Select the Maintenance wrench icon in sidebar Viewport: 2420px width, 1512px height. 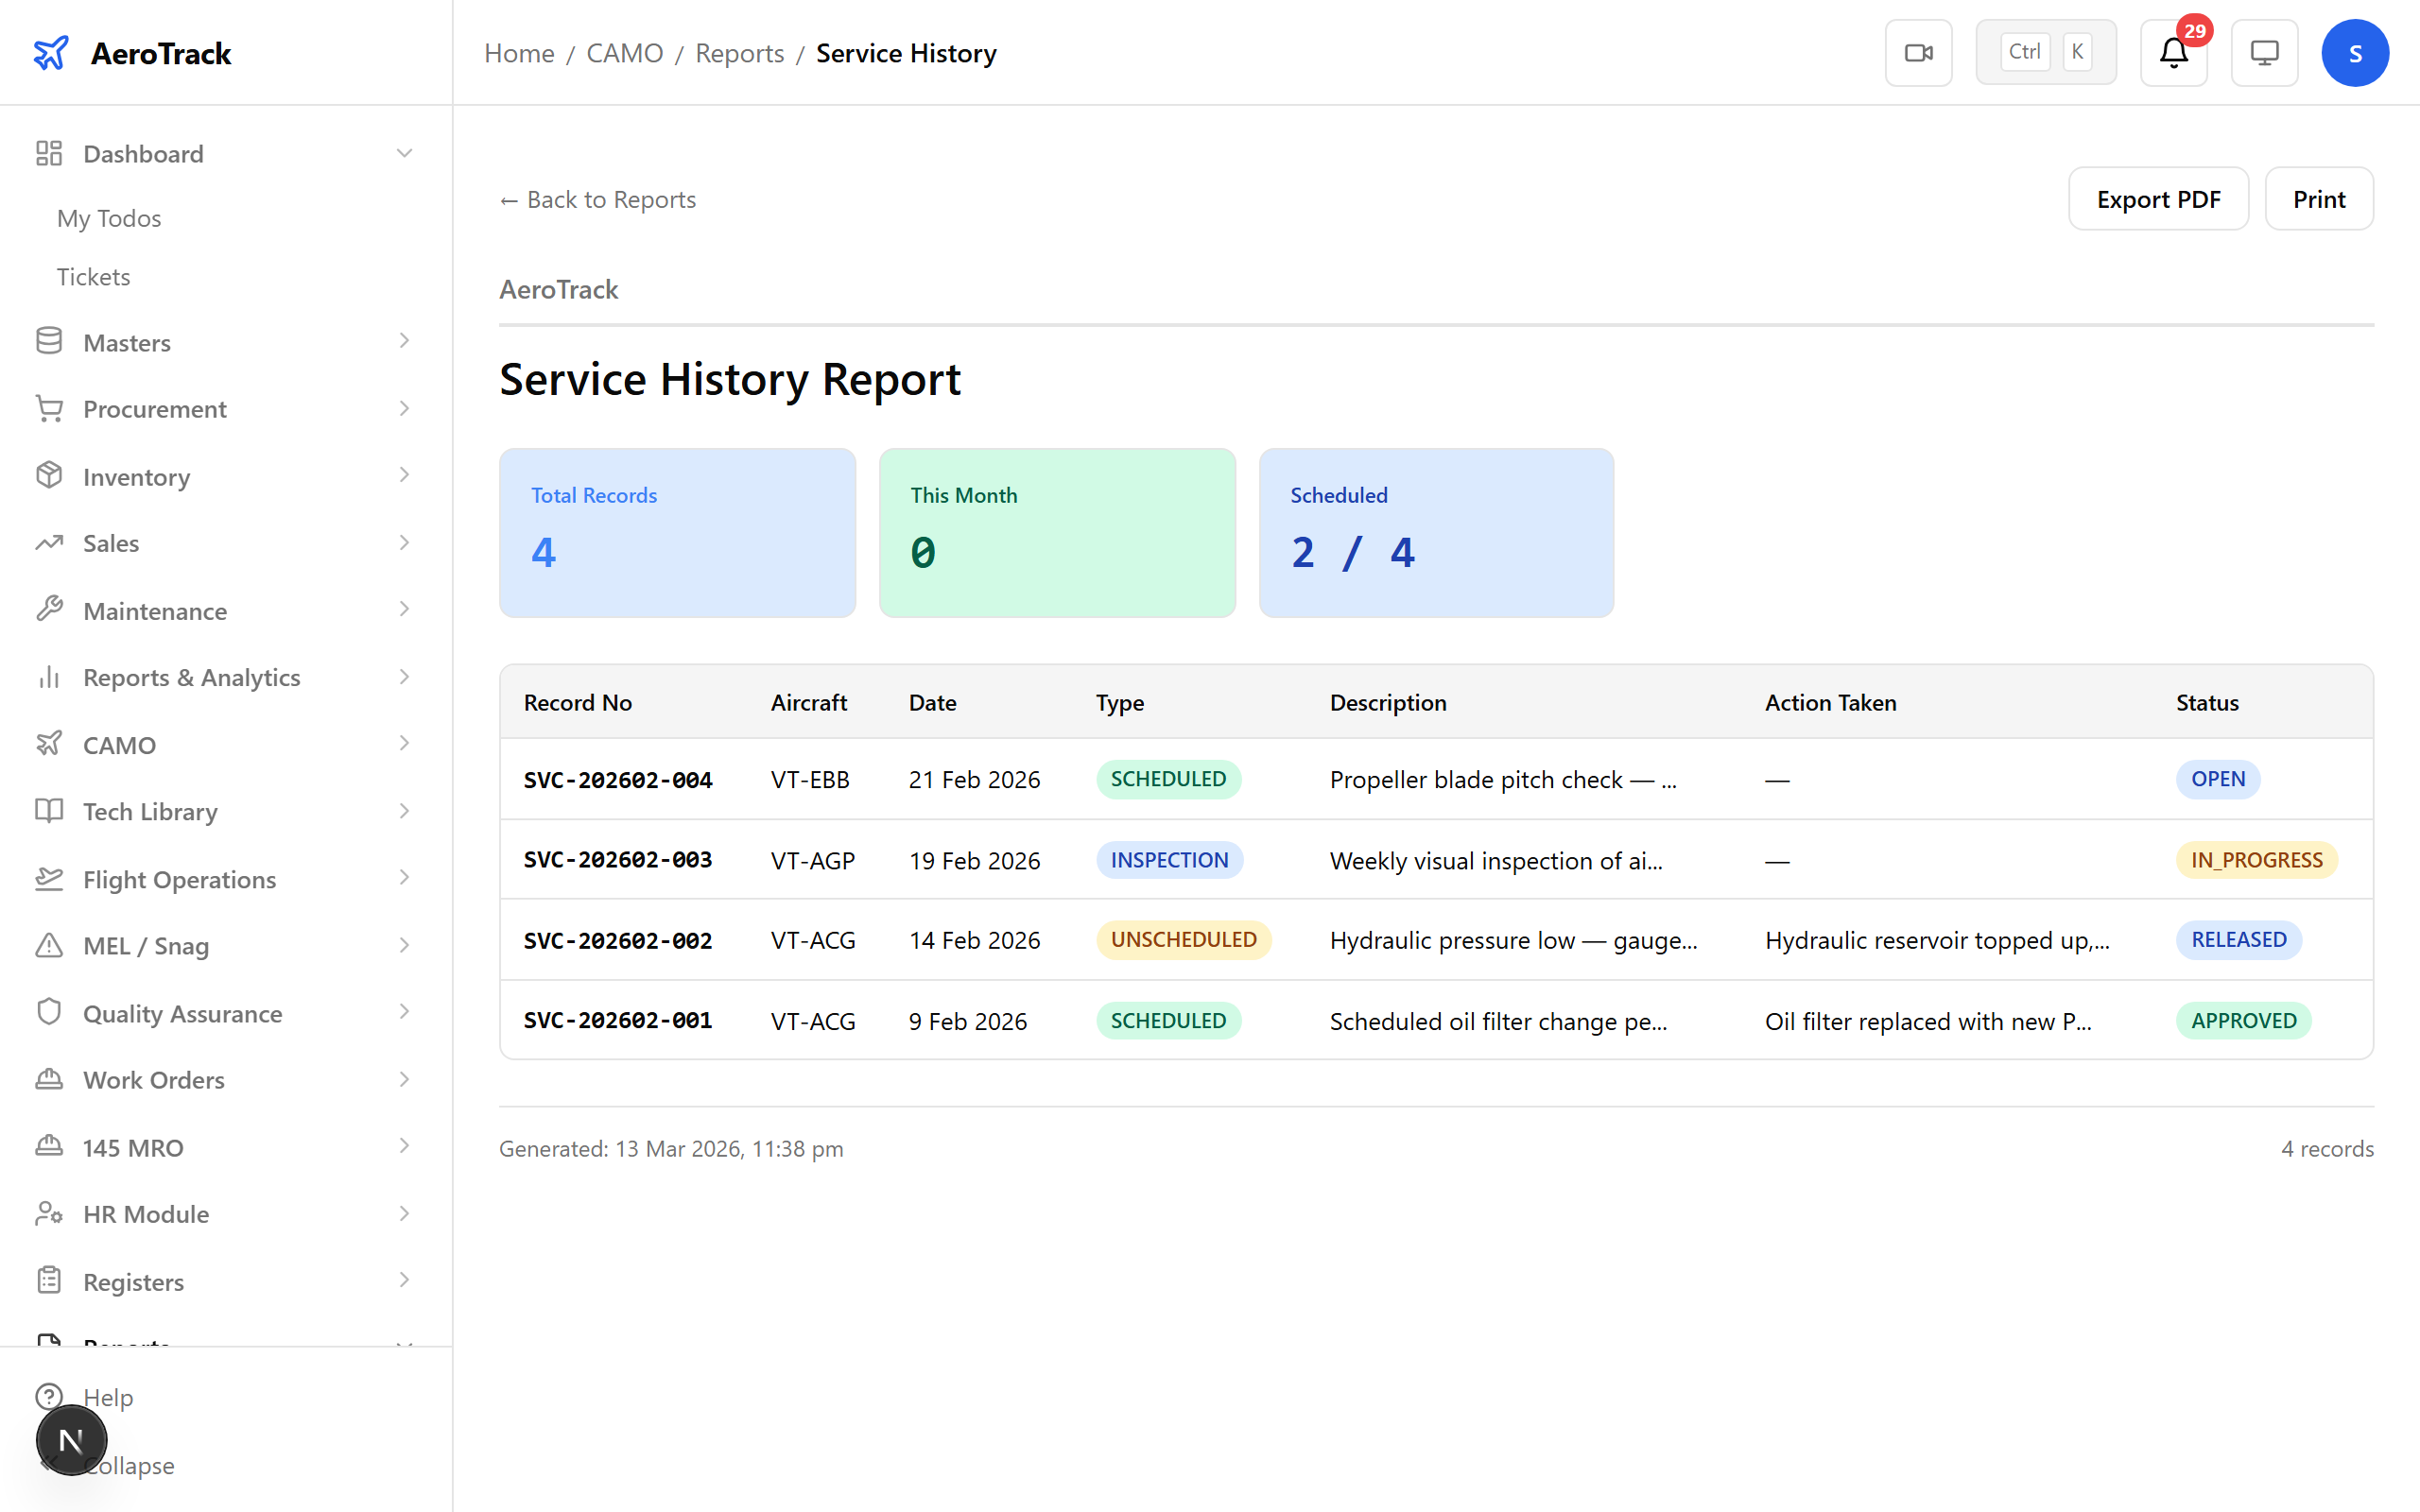pos(49,610)
